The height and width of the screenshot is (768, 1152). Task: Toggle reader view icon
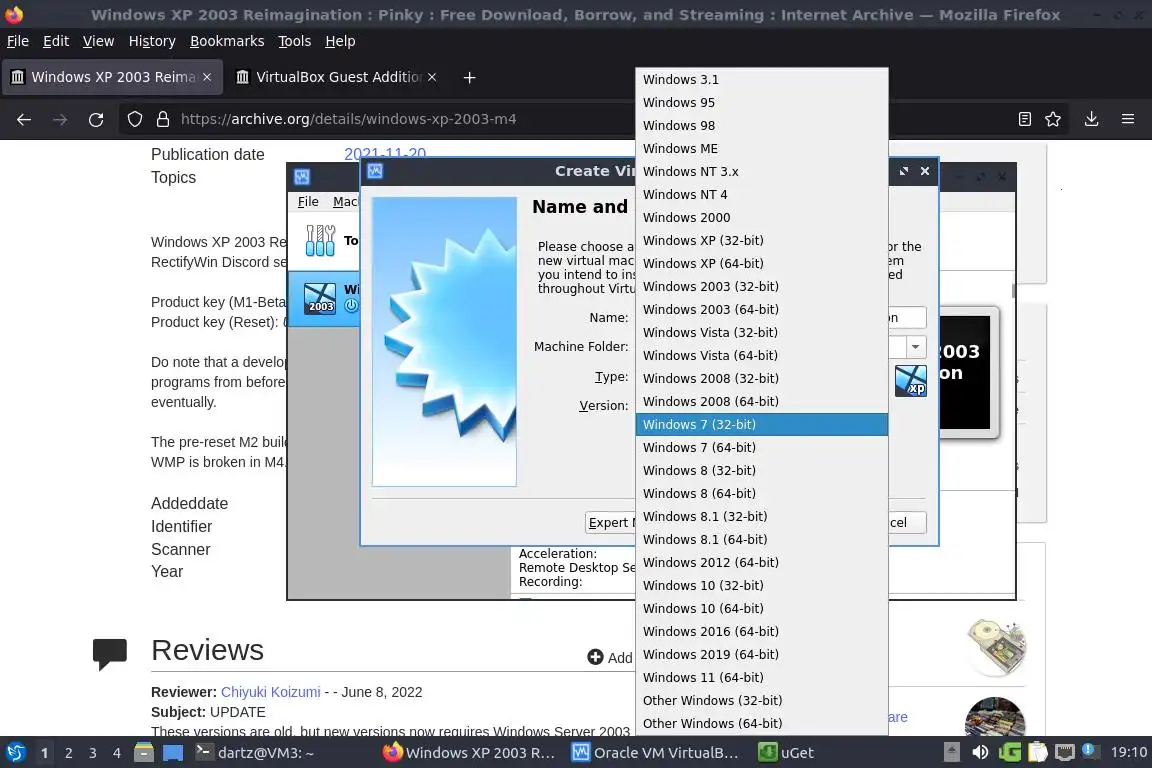point(1025,119)
